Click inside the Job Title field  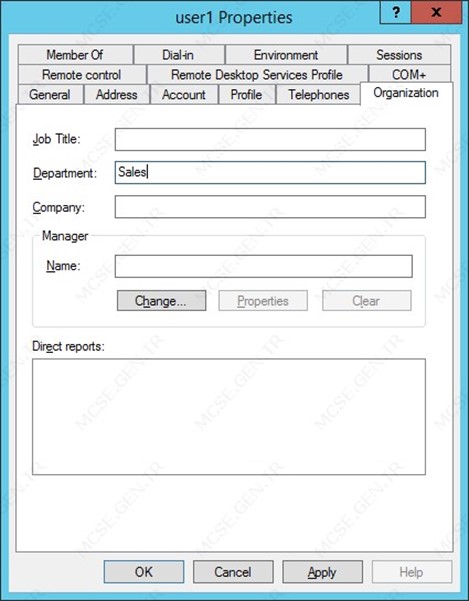point(270,140)
